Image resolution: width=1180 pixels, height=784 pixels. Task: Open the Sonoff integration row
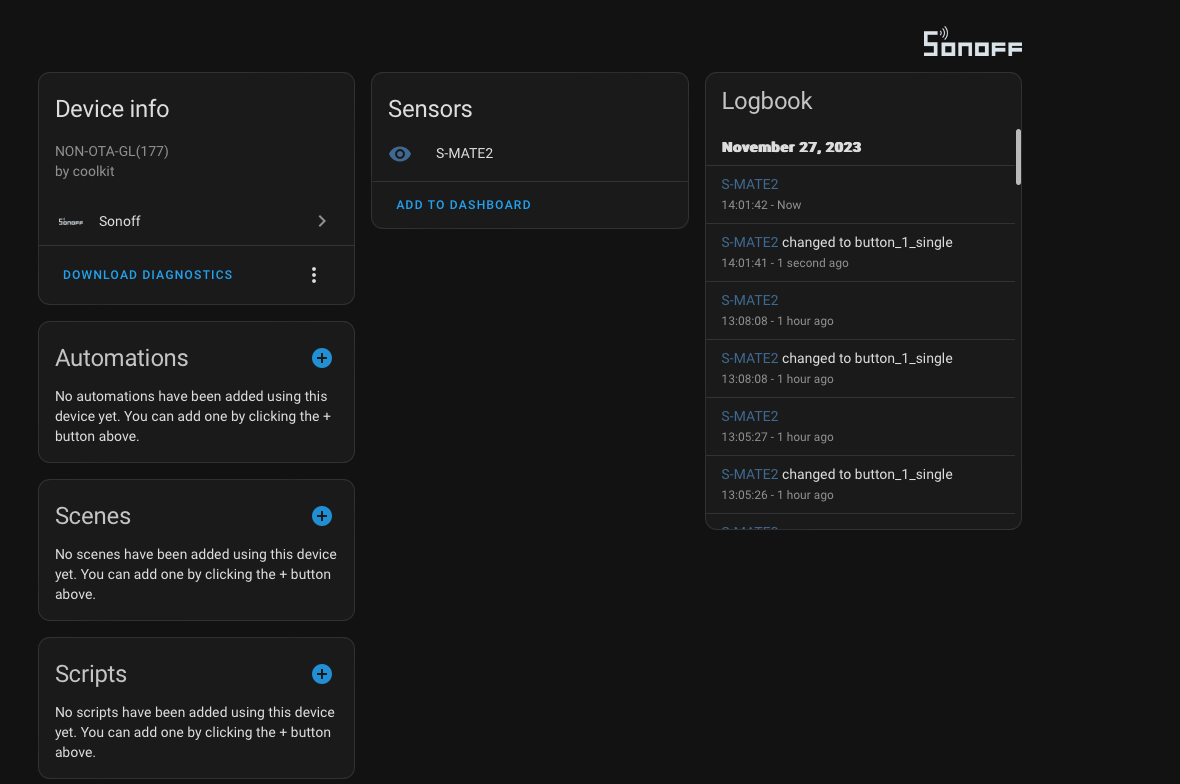click(x=196, y=221)
